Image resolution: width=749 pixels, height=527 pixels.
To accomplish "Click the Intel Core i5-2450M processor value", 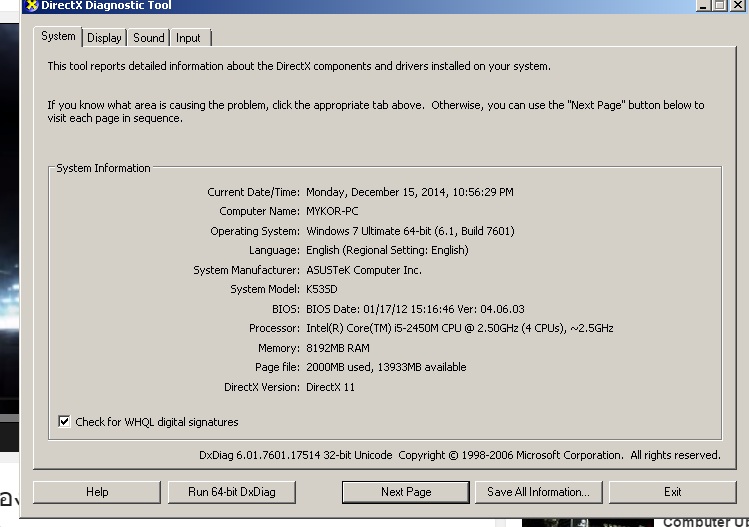I will click(460, 328).
